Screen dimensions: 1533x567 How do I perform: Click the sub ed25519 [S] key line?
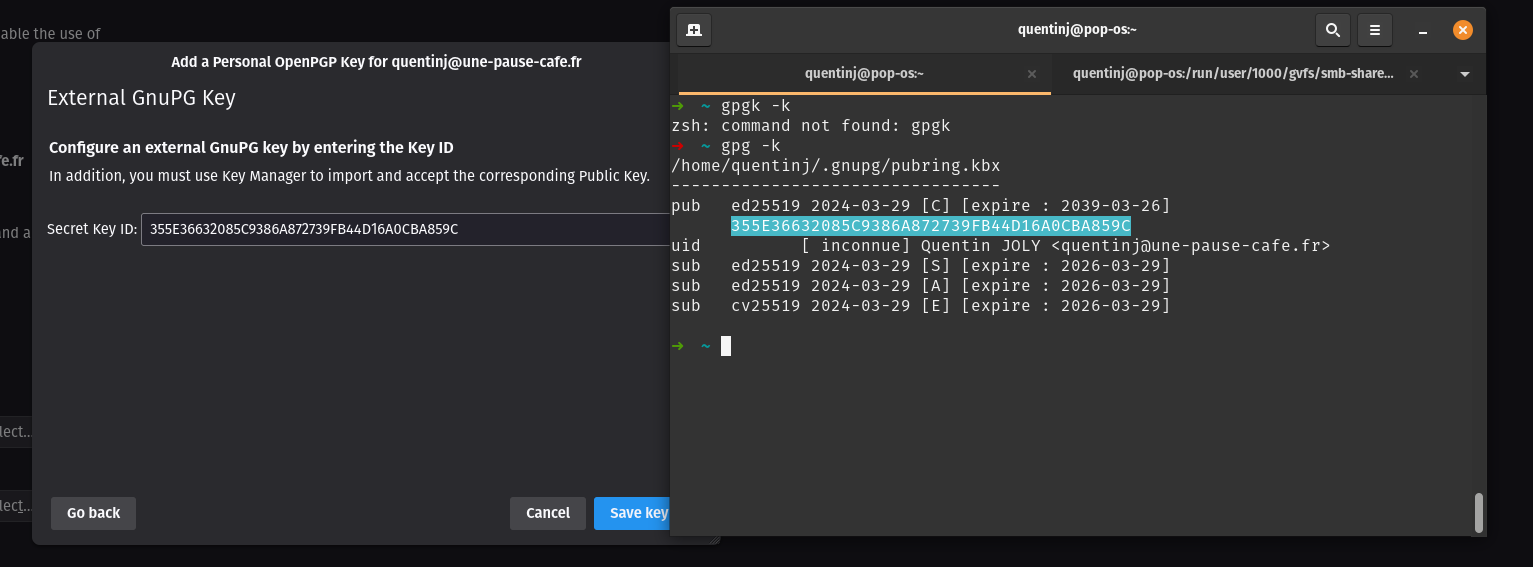click(920, 266)
